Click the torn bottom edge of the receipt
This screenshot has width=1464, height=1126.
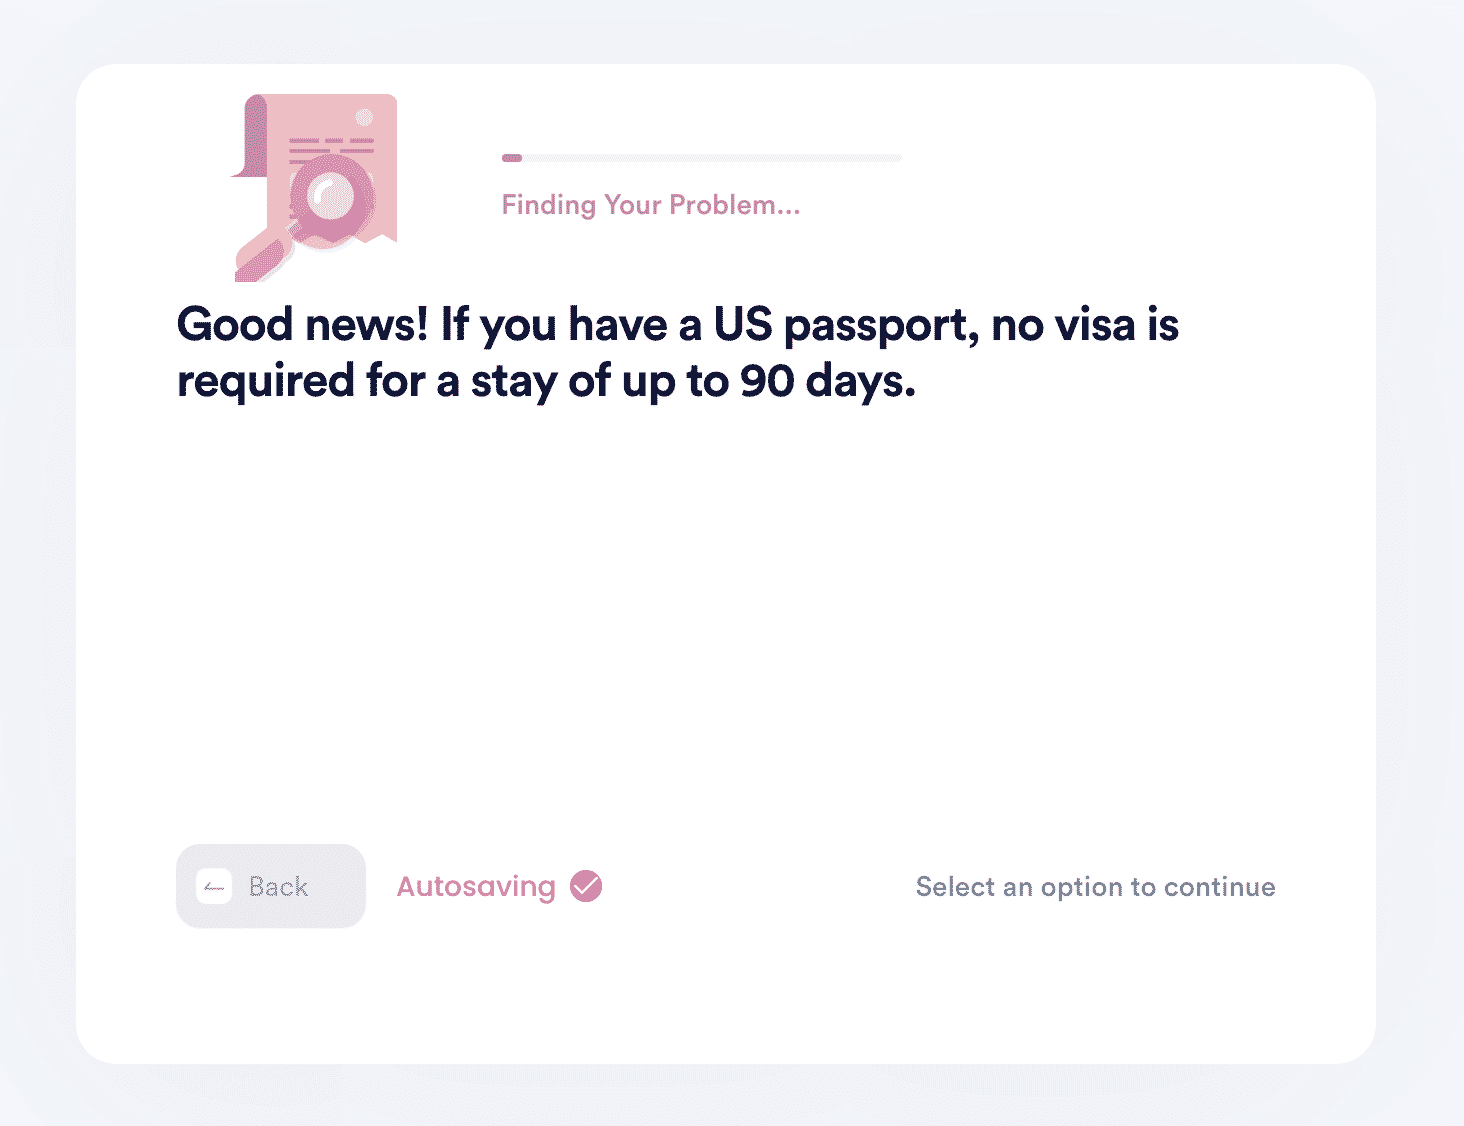click(x=375, y=238)
